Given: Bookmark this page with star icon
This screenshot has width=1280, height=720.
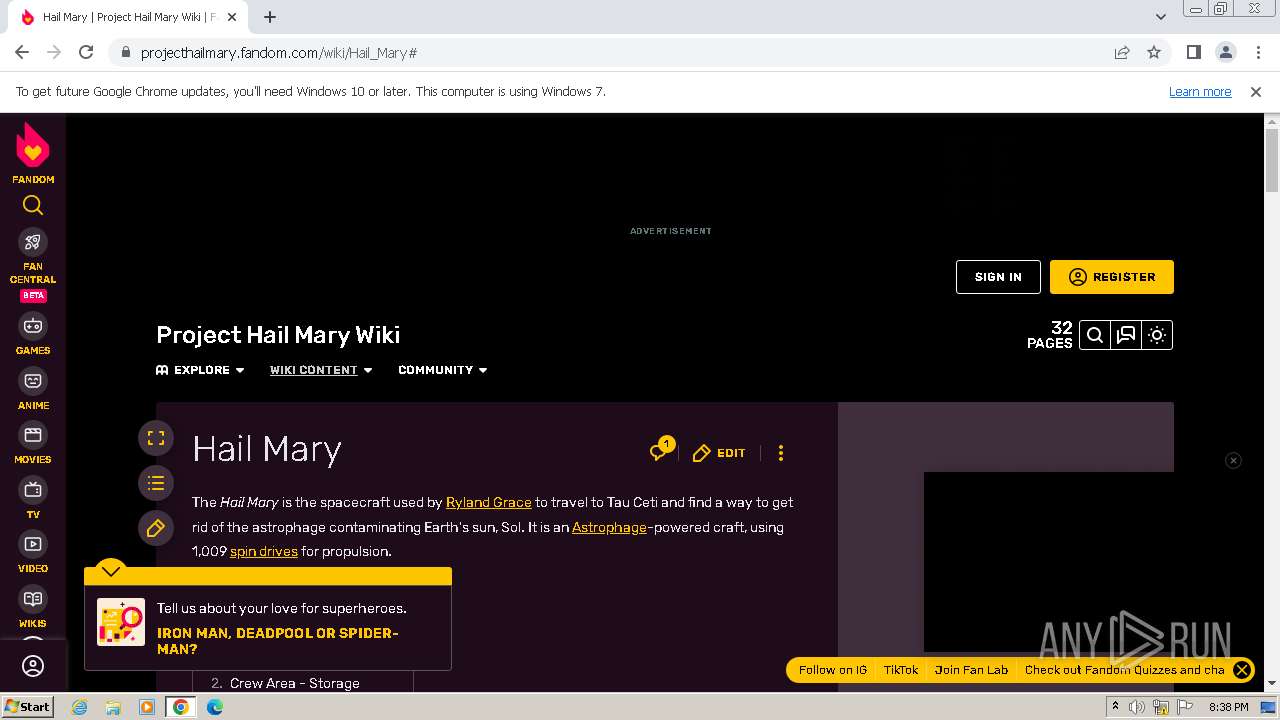Looking at the screenshot, I should coord(1154,52).
